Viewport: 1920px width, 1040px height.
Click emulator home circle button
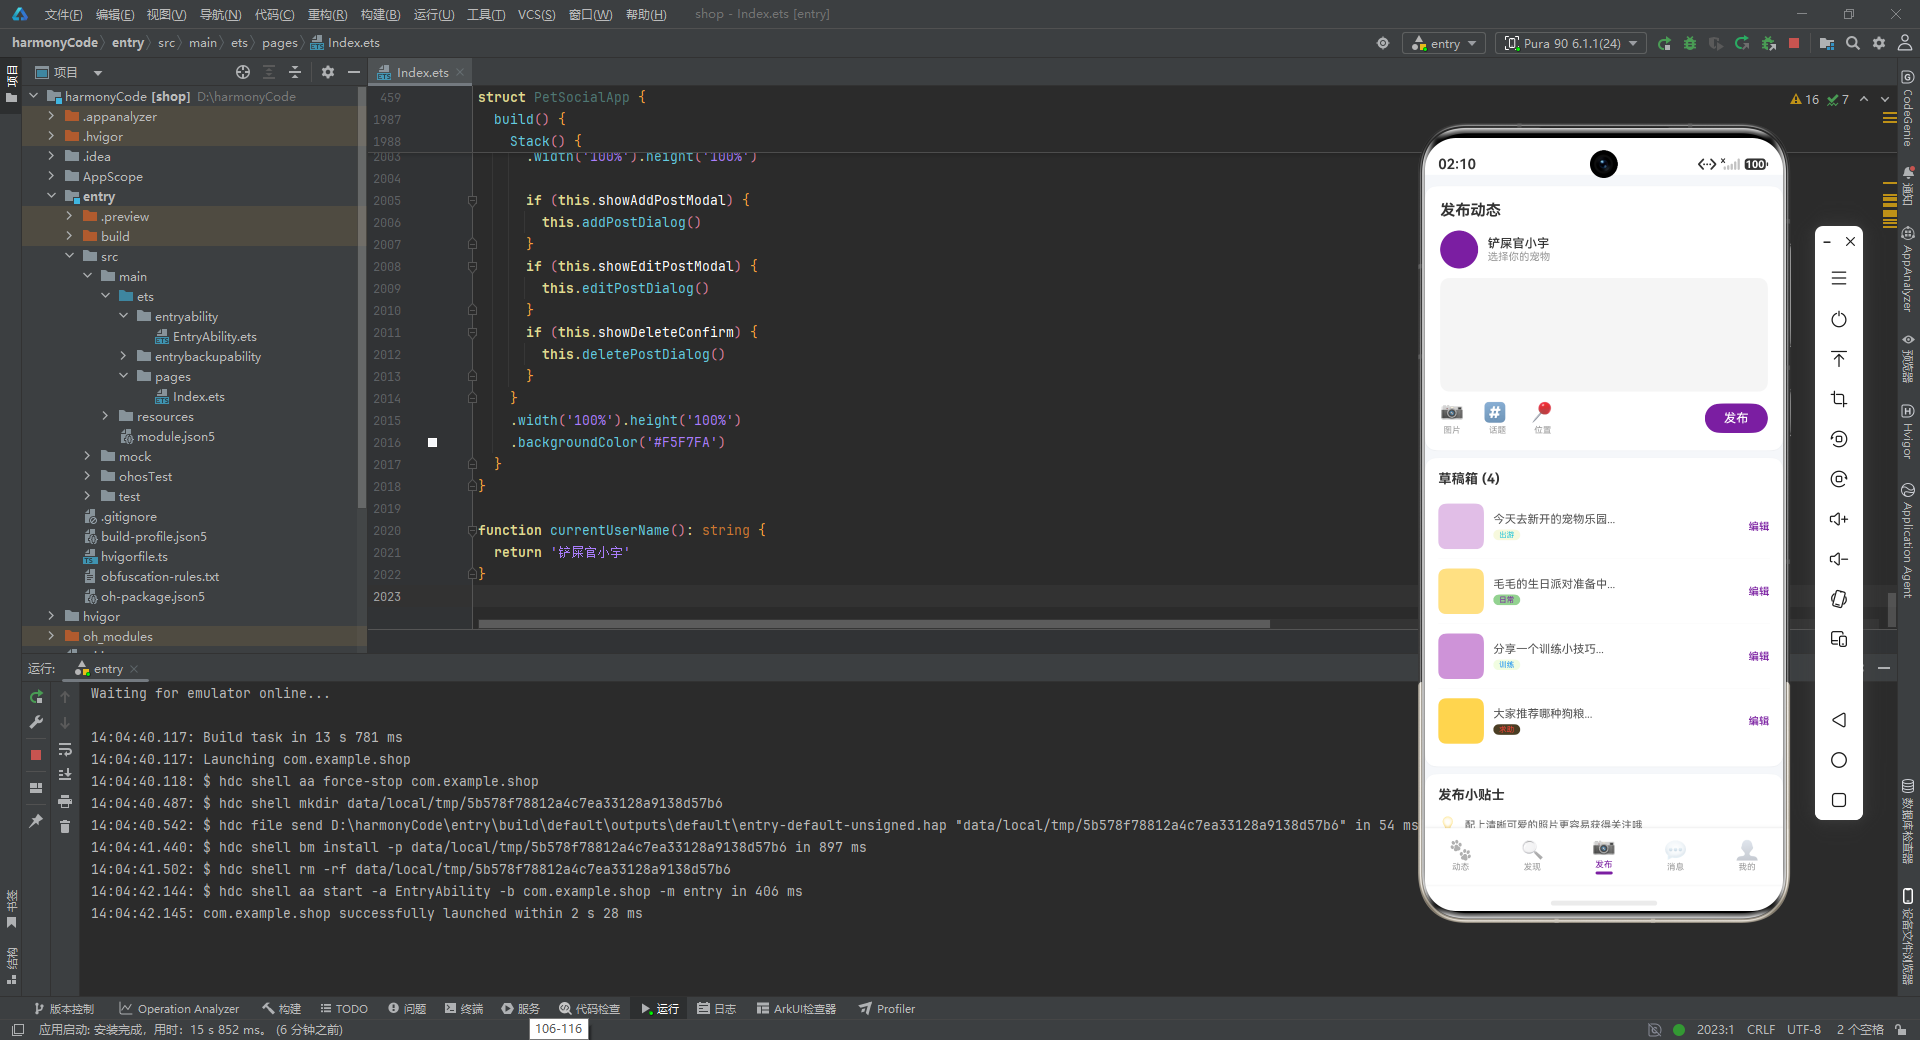click(1839, 760)
